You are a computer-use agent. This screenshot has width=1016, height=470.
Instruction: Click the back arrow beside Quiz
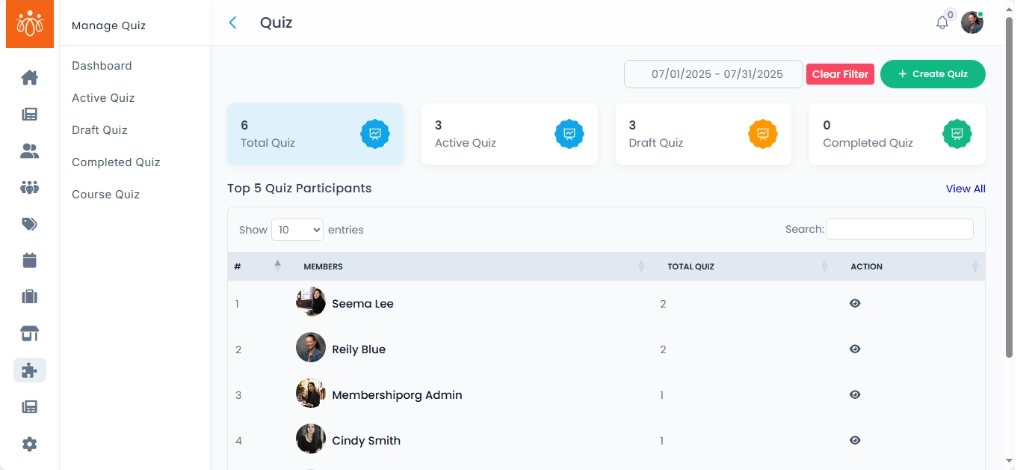233,22
